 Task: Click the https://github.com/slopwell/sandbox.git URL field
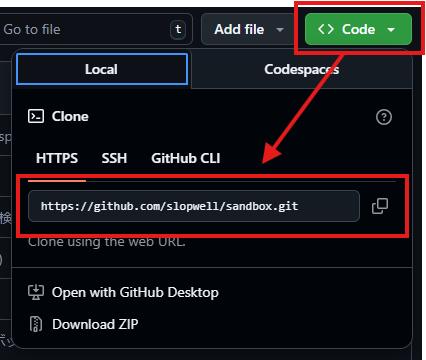pos(194,206)
